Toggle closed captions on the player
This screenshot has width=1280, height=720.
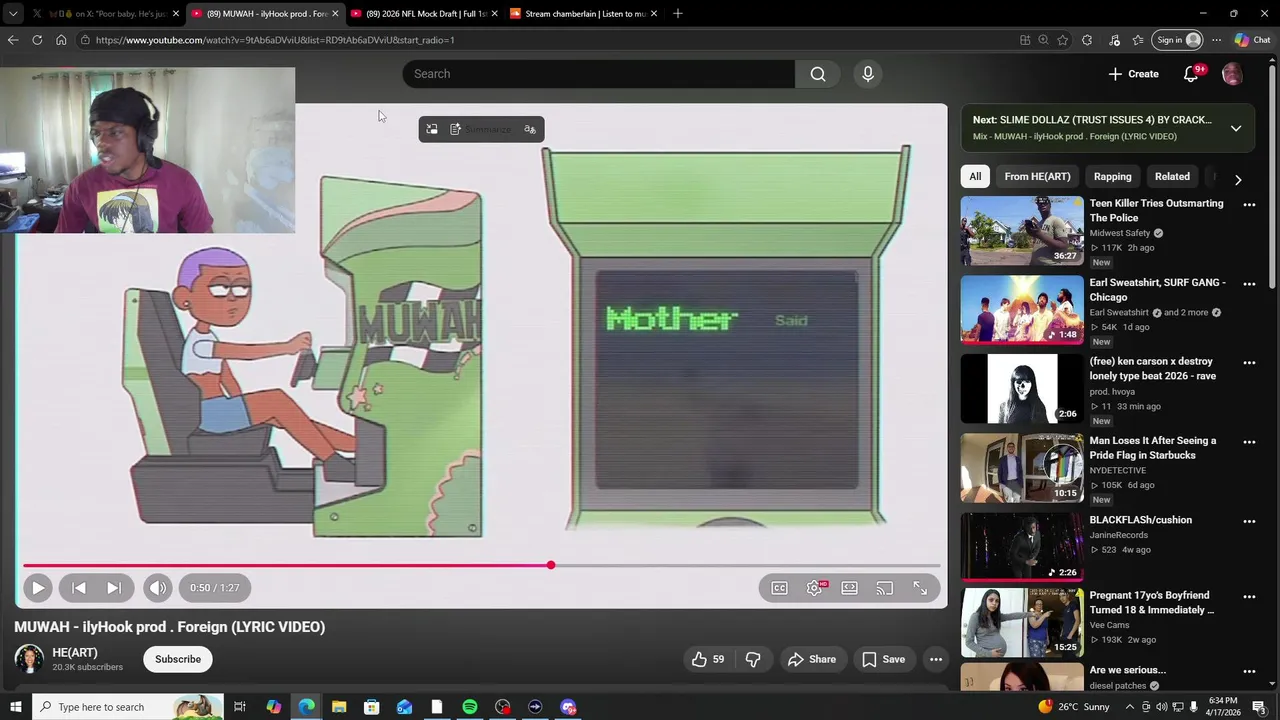coord(780,588)
